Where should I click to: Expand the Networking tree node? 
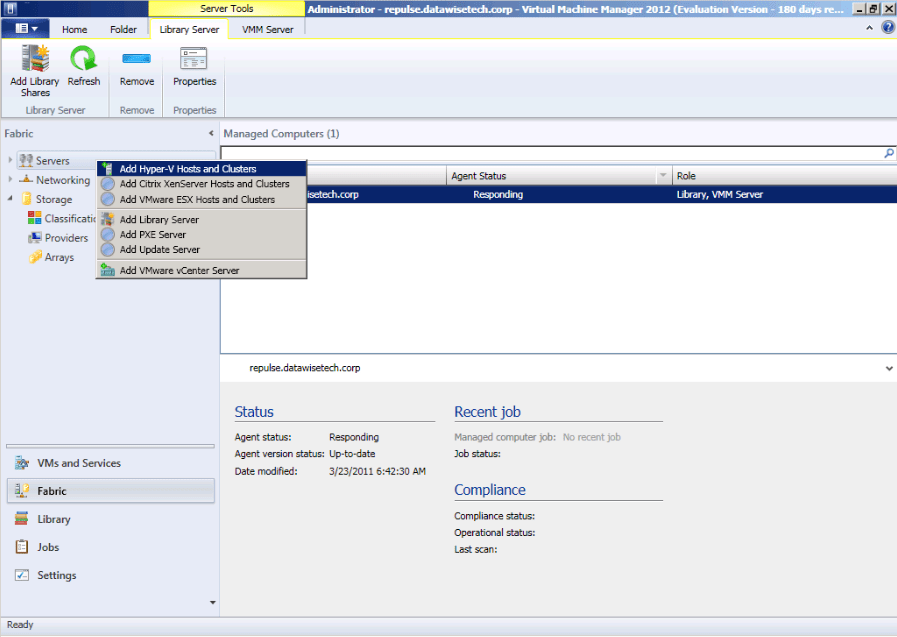tap(10, 179)
